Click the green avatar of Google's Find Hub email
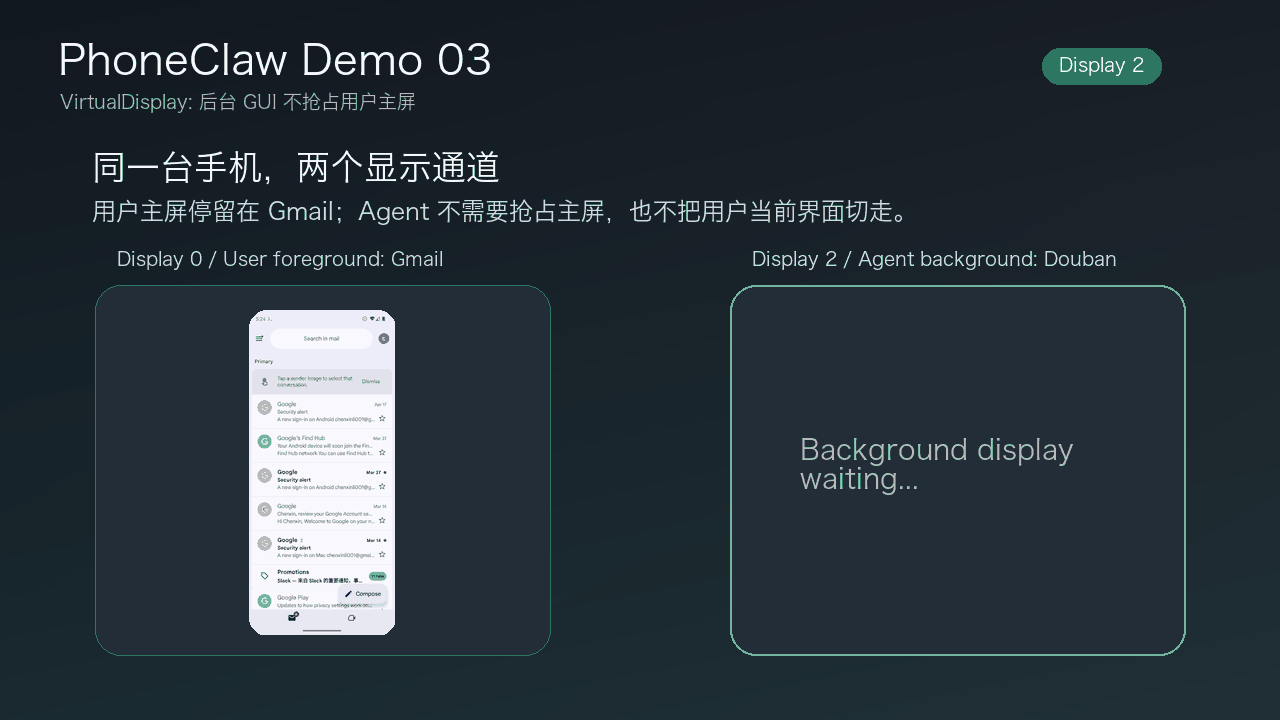Screen dimensions: 1280x720 coord(264,442)
